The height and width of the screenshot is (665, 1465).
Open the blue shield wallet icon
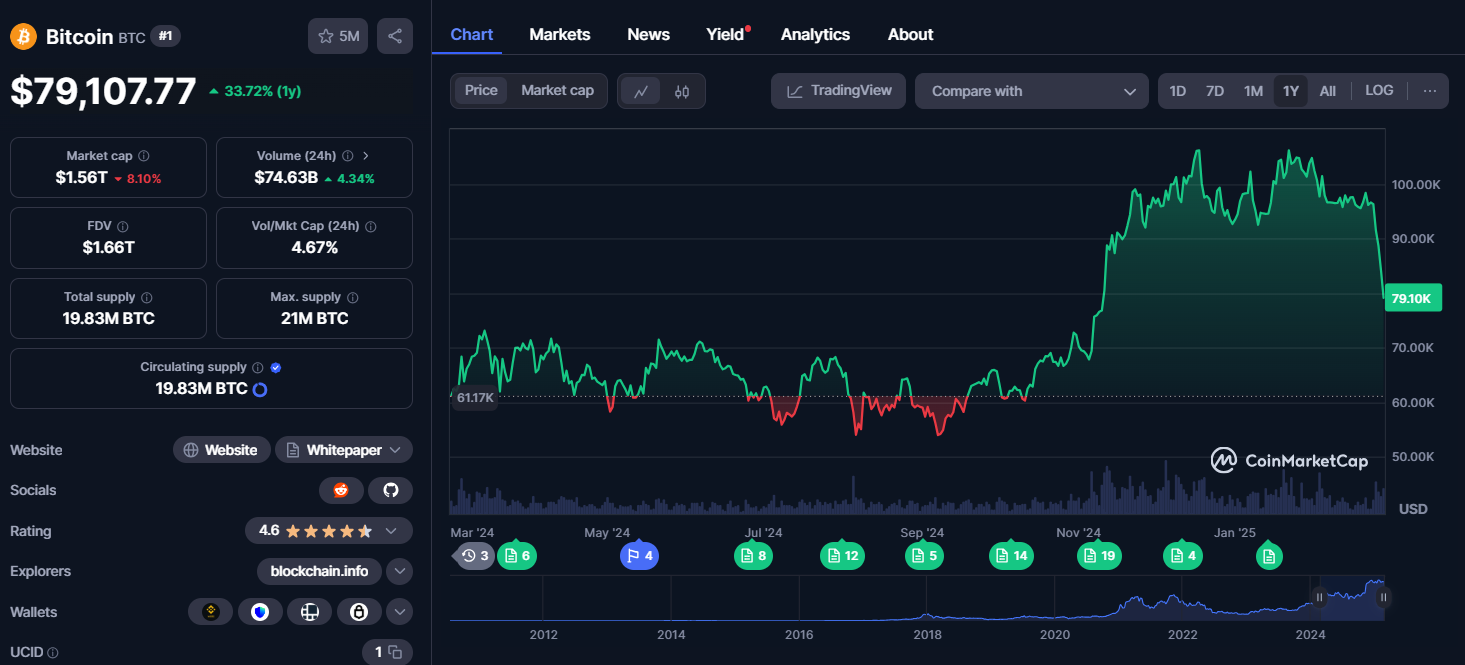[x=260, y=611]
